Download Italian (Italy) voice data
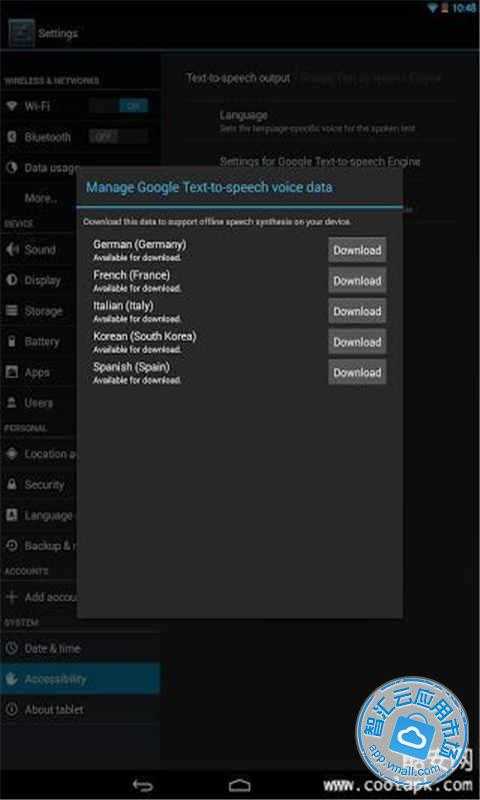Screen dimensions: 480x800 [357, 311]
